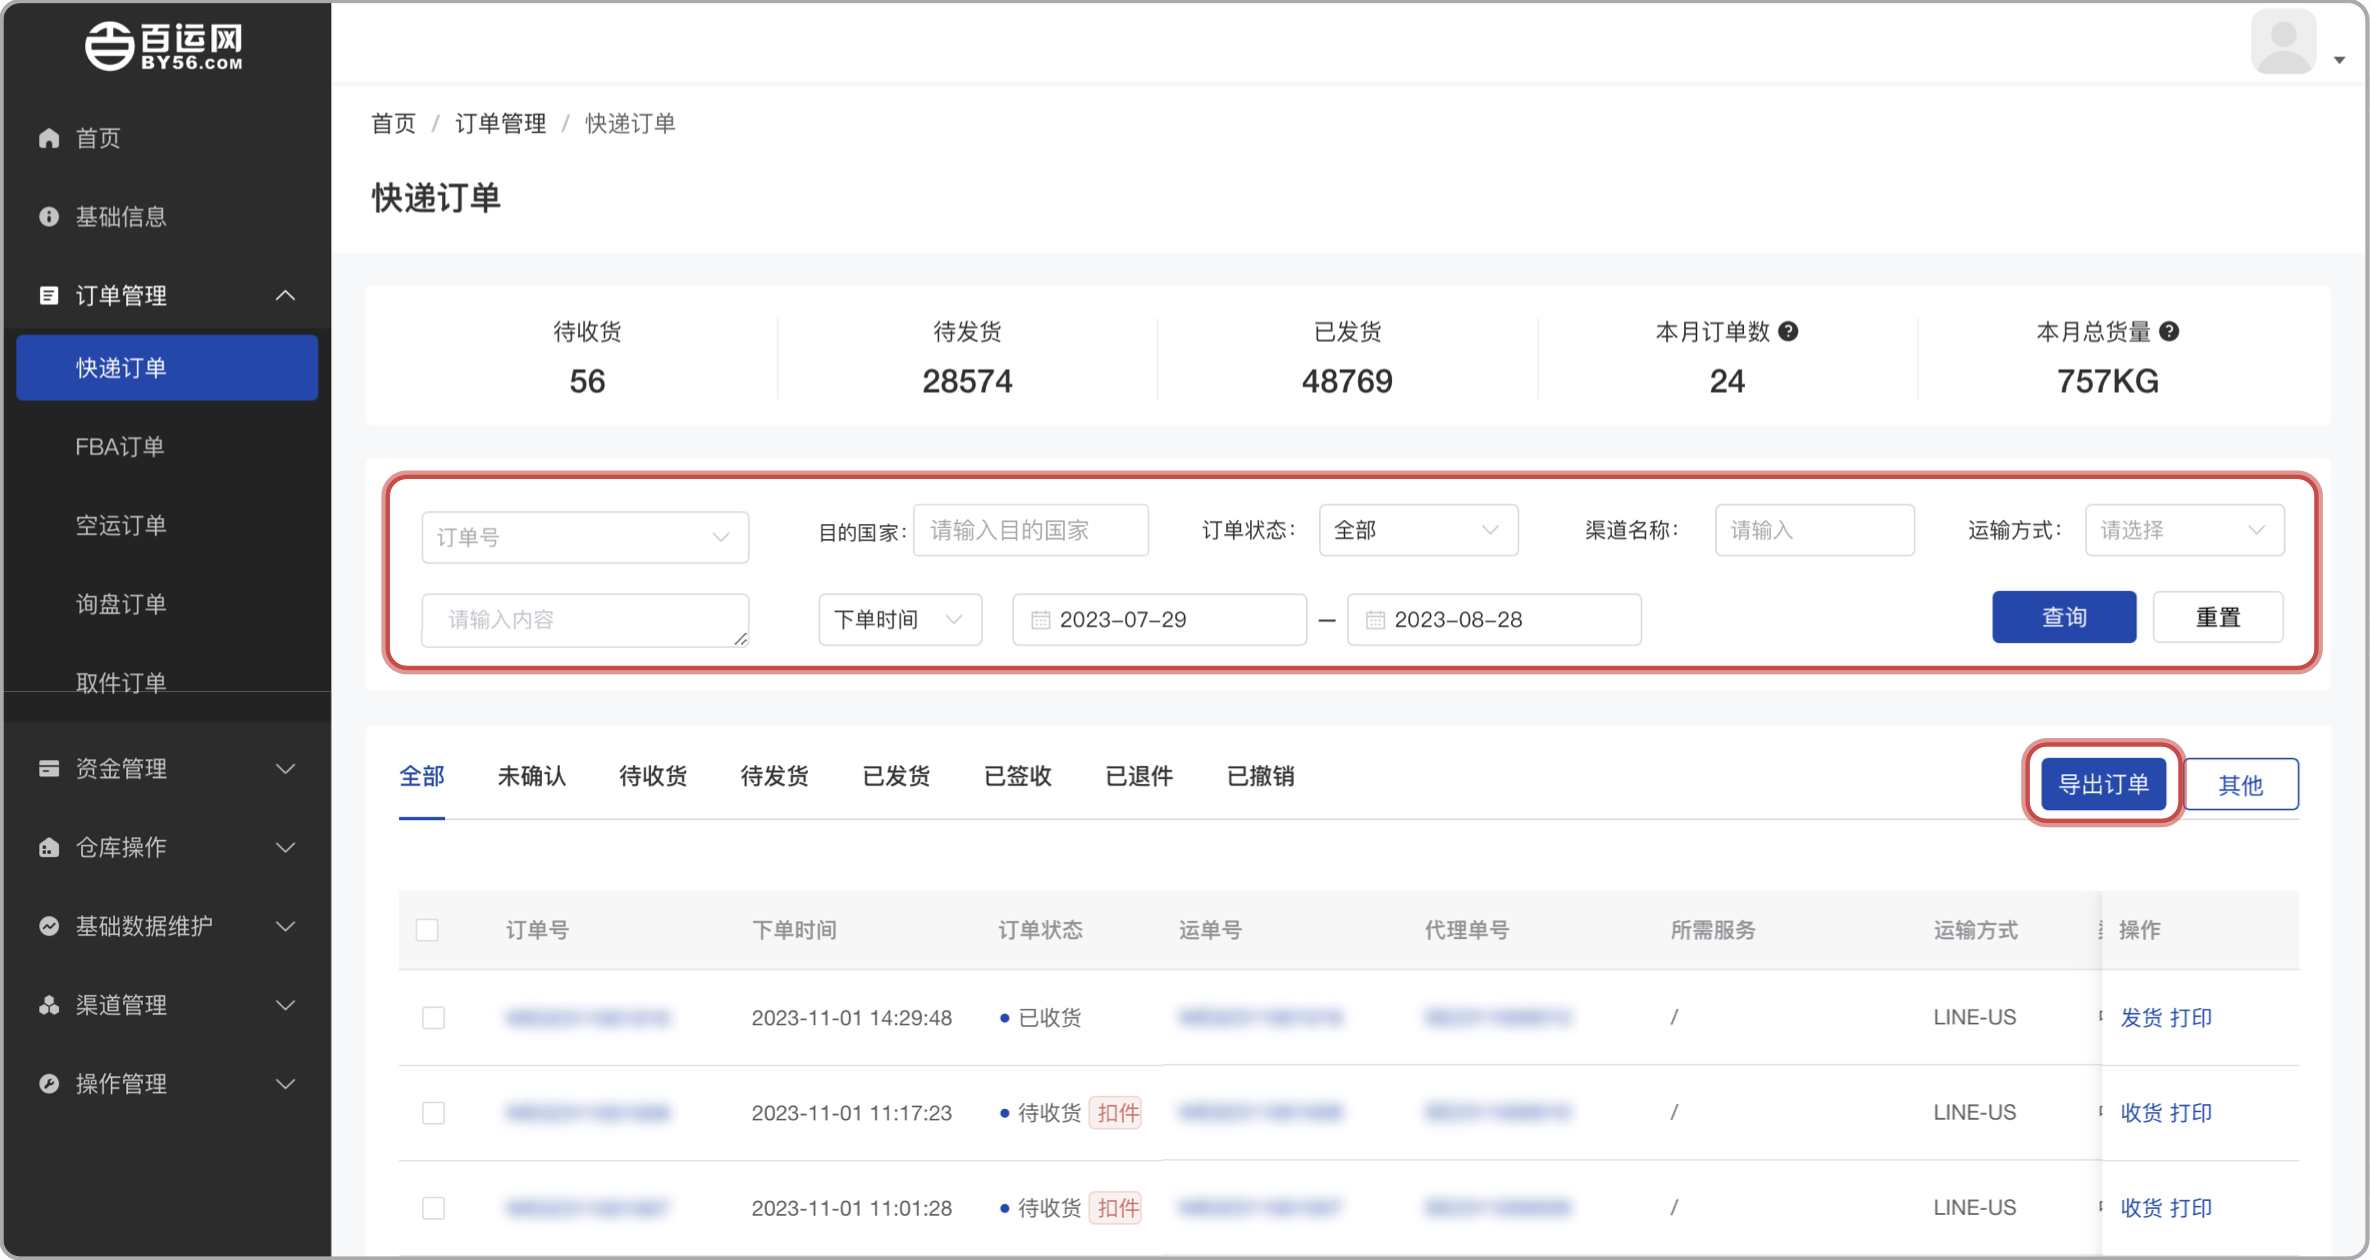Click the home icon beside 首页 in sidebar
This screenshot has height=1260, width=2370.
(49, 138)
